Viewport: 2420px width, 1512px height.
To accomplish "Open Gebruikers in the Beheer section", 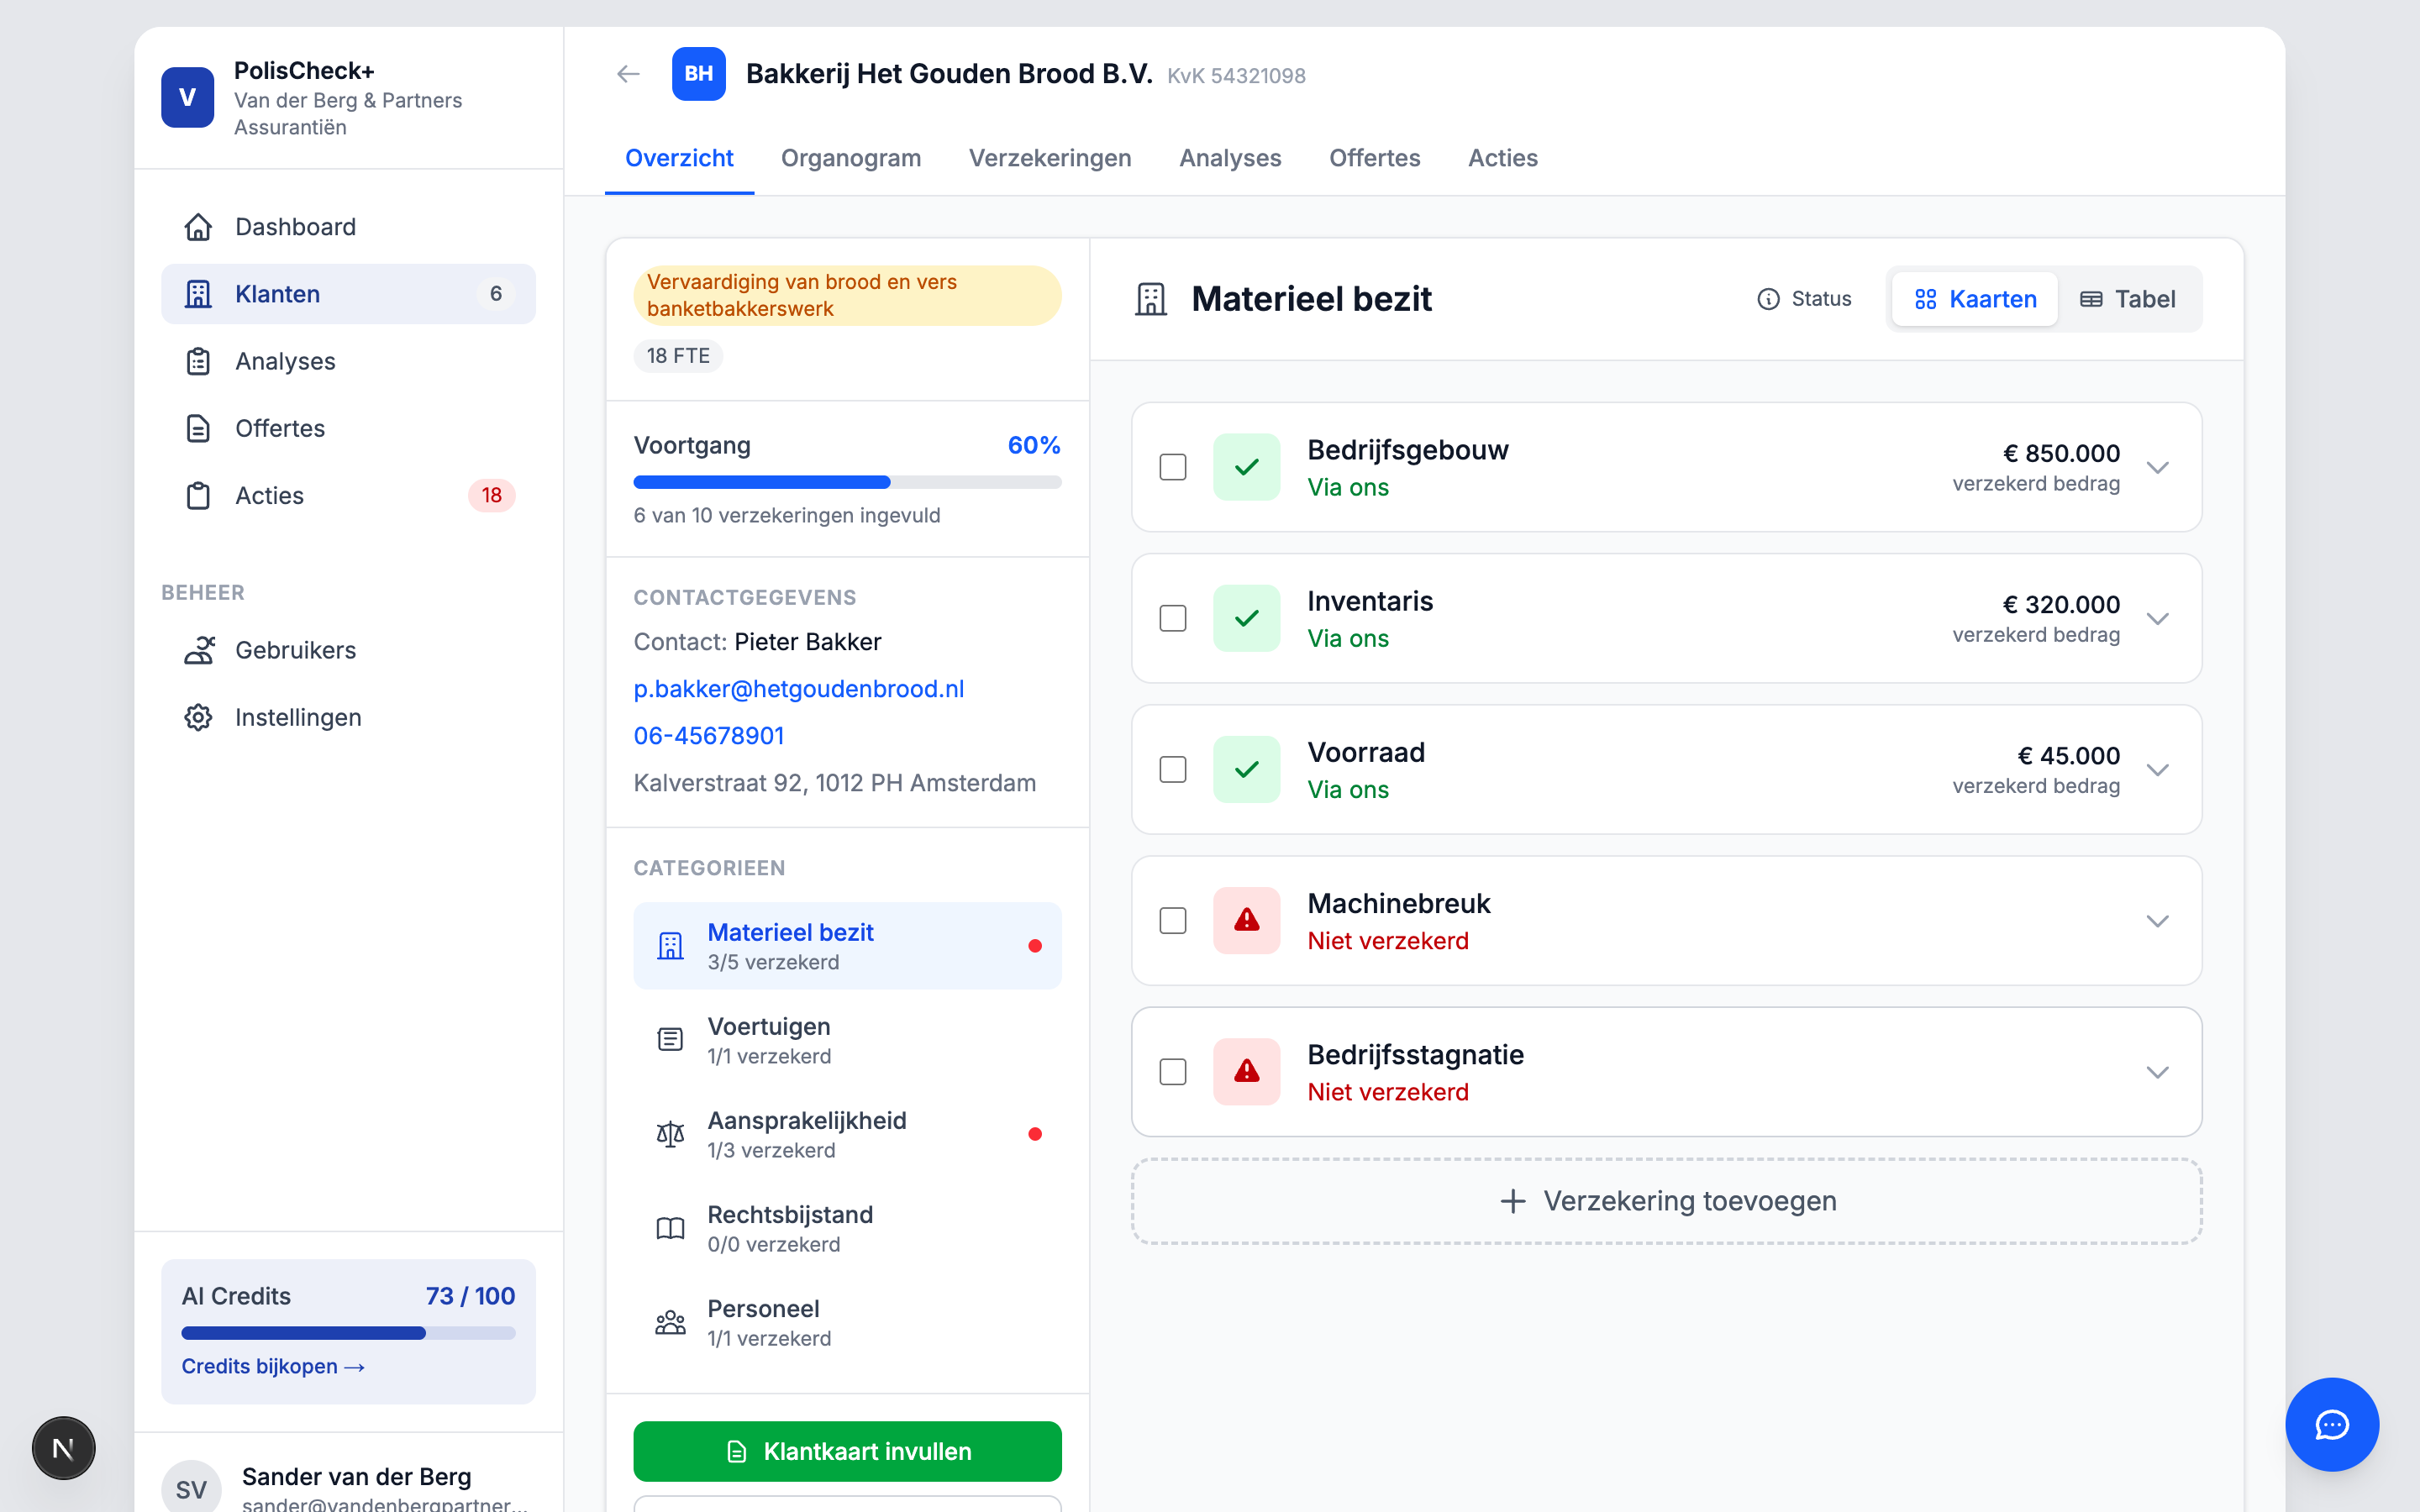I will coord(295,650).
